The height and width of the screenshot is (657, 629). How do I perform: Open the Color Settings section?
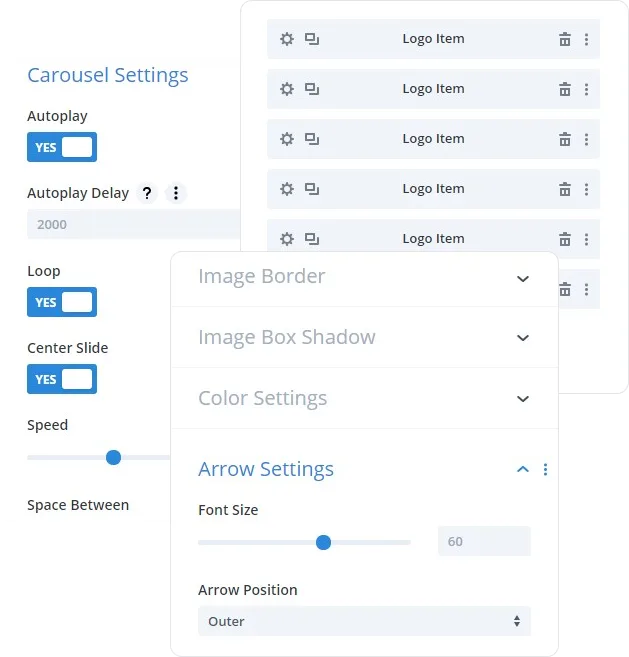pos(523,399)
